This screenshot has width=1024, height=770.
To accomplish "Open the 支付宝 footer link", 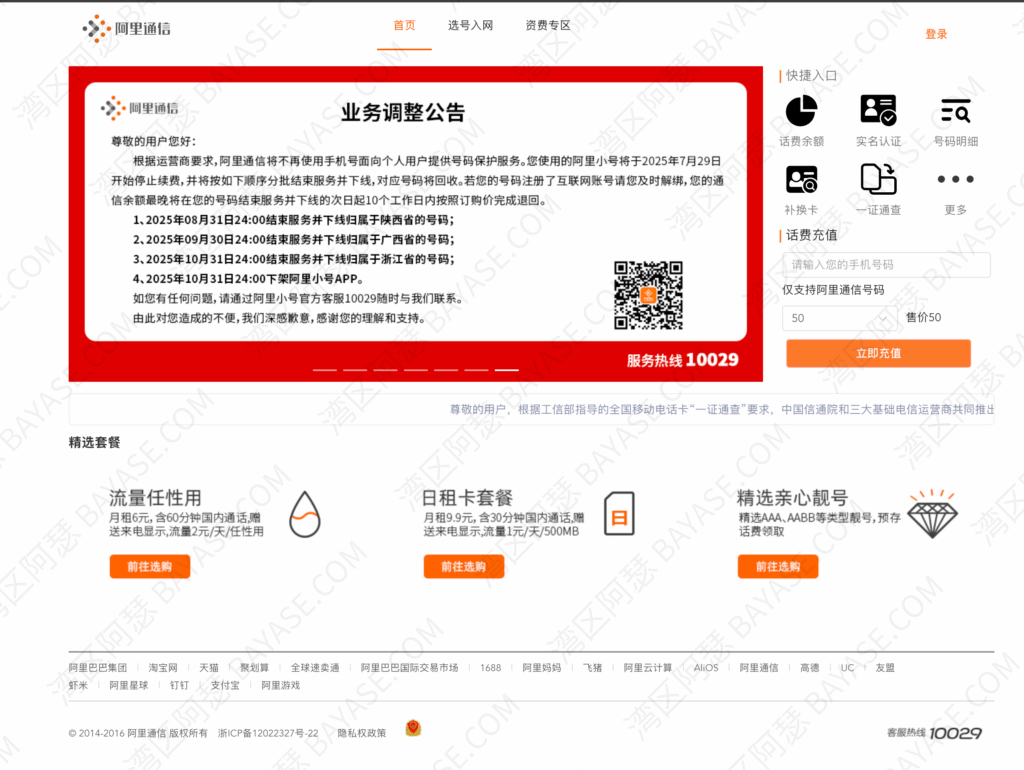I will point(225,685).
